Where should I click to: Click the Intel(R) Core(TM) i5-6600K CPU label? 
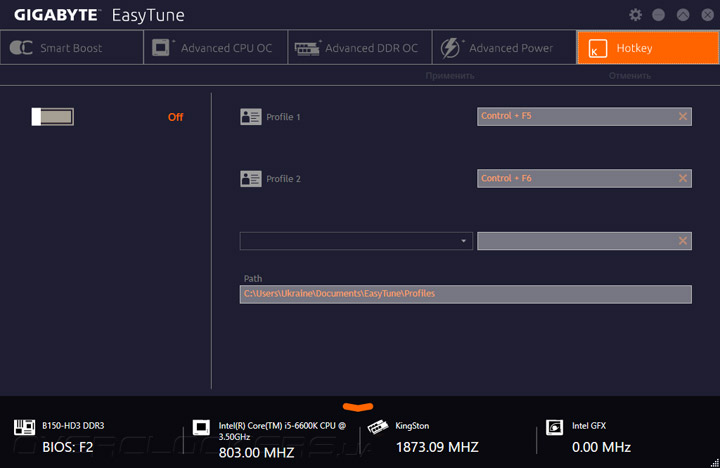tap(282, 431)
